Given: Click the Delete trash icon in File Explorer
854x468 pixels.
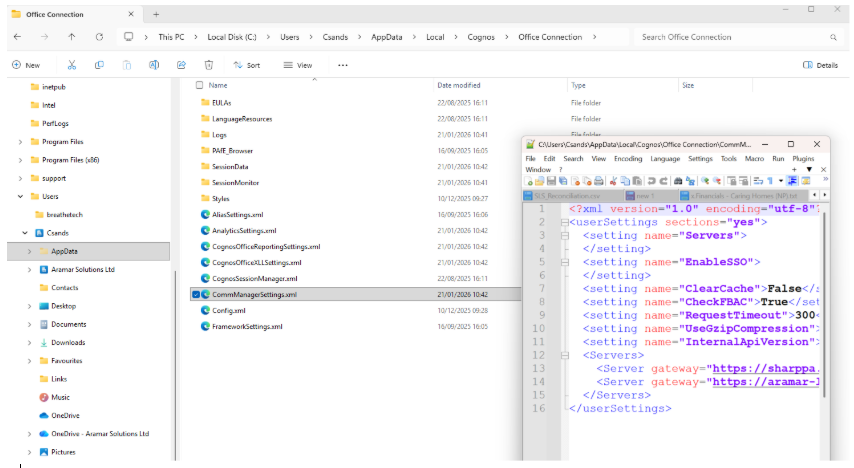Looking at the screenshot, I should tap(209, 65).
